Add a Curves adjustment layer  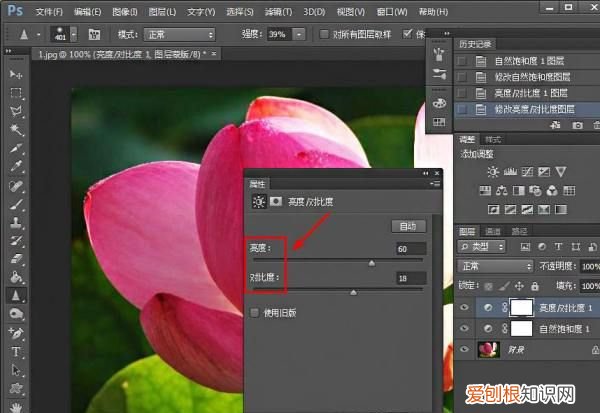pyautogui.click(x=527, y=172)
